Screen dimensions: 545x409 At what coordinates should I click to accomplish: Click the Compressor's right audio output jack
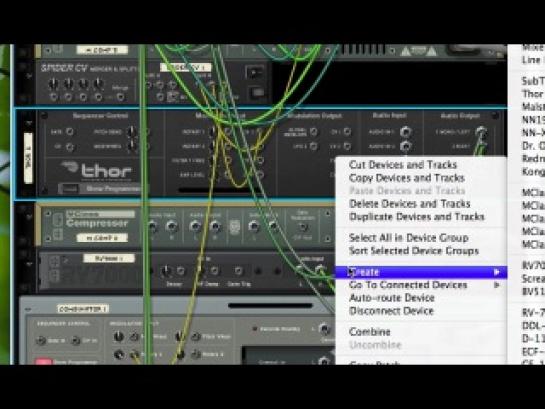click(x=215, y=227)
